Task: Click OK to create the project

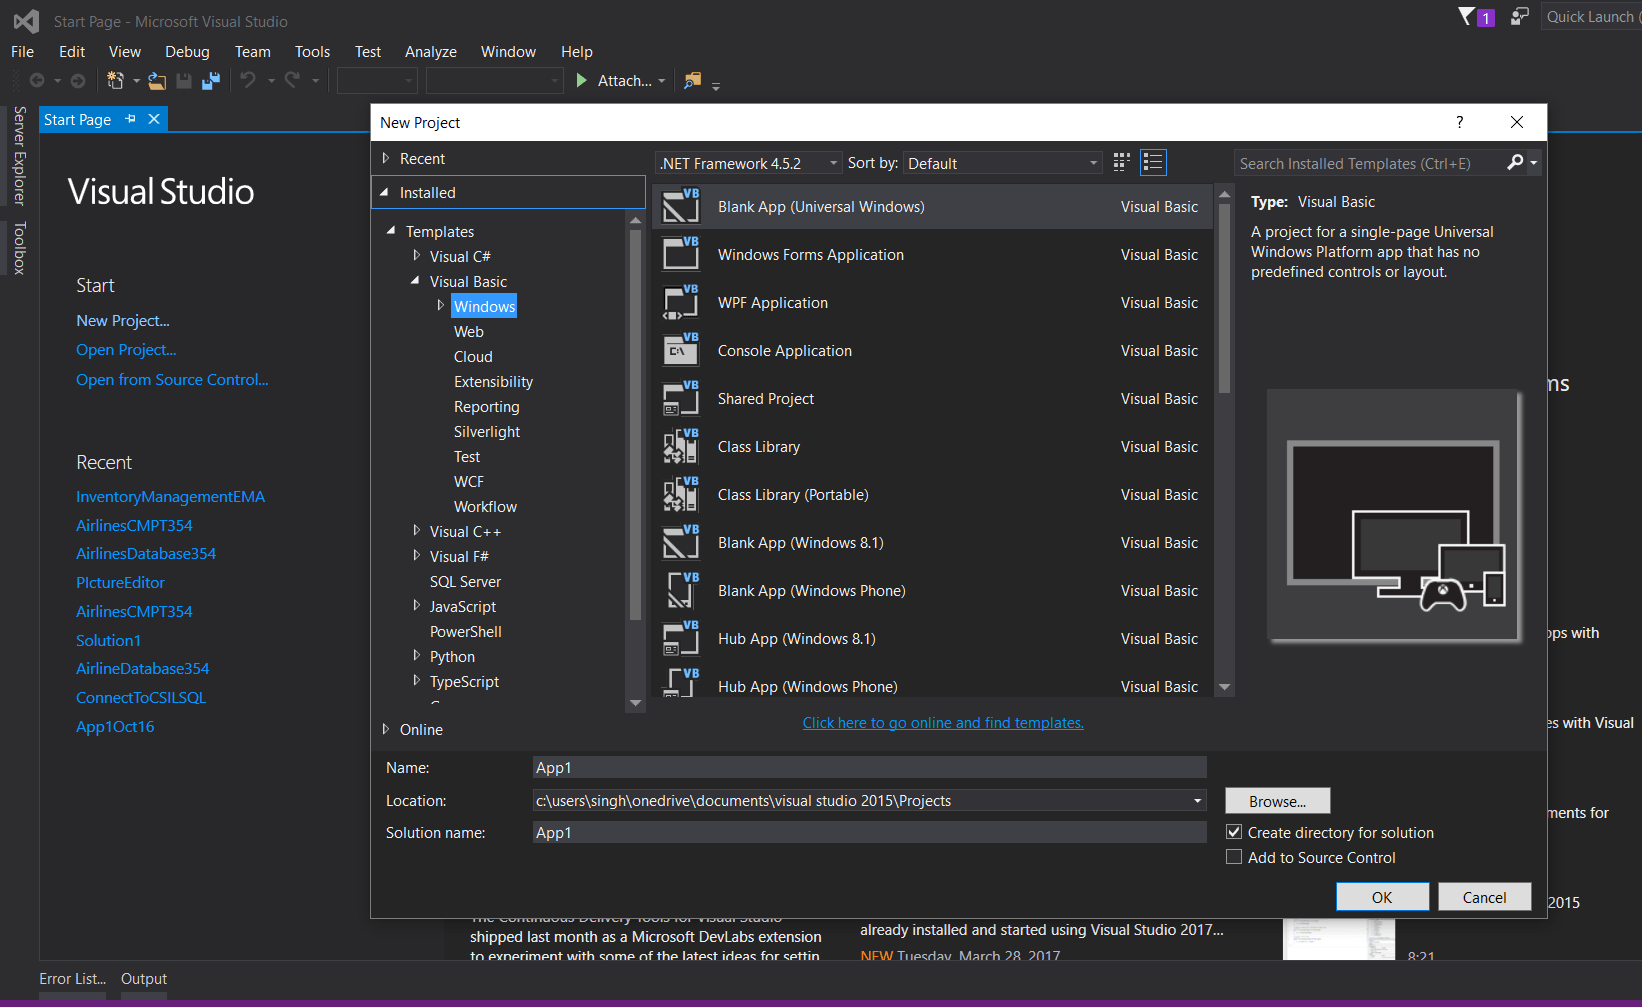Action: [1382, 897]
